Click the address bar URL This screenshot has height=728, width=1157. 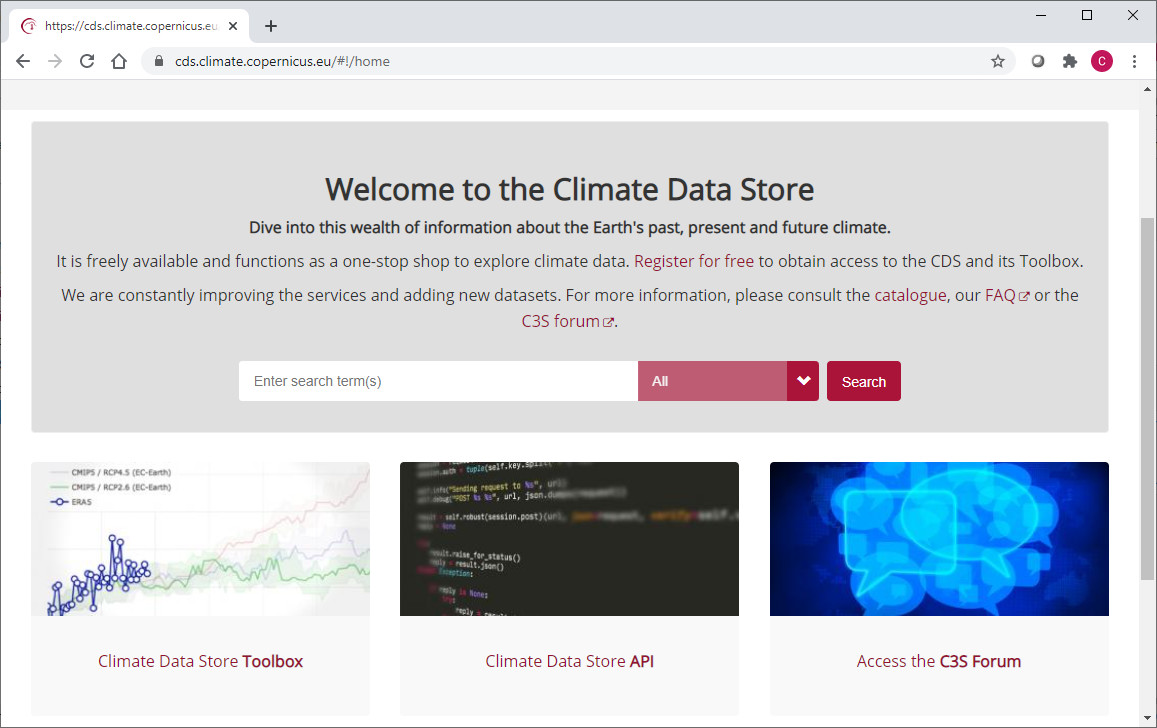click(x=282, y=61)
